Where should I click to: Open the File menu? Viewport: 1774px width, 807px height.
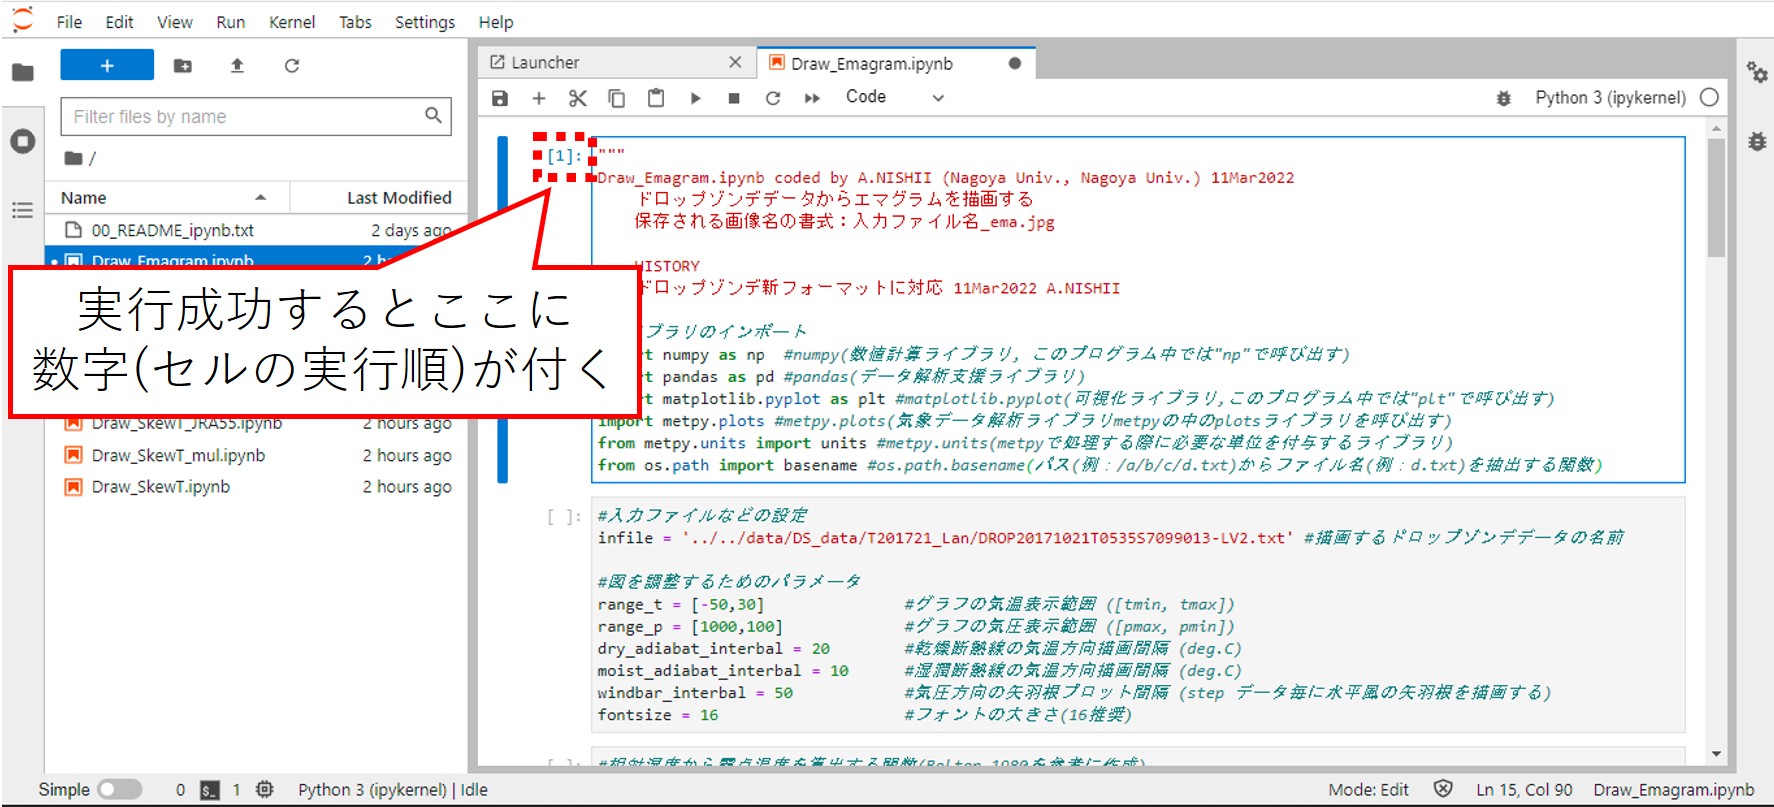(x=69, y=21)
